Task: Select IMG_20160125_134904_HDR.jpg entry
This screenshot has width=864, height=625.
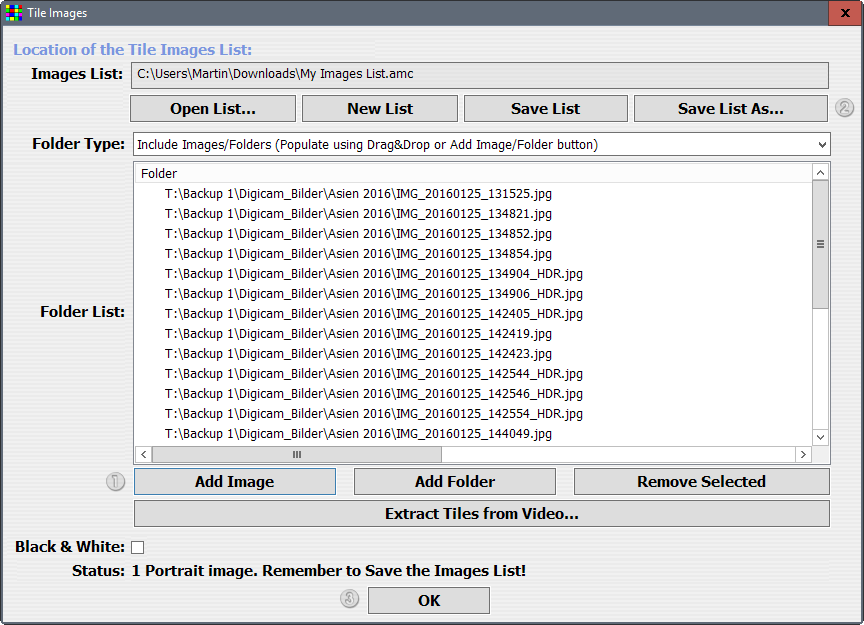Action: (x=374, y=273)
